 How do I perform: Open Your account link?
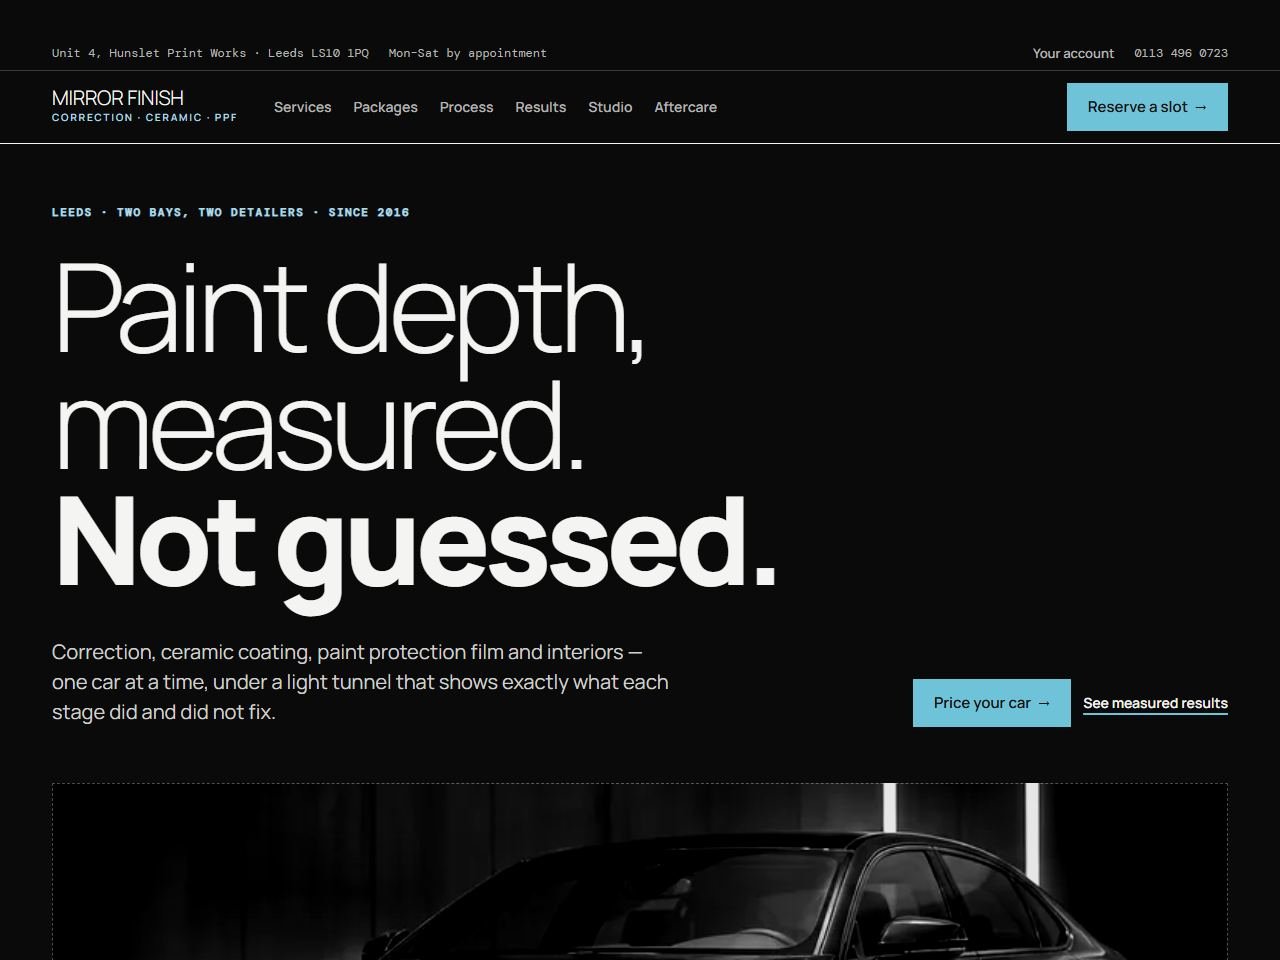coord(1073,53)
